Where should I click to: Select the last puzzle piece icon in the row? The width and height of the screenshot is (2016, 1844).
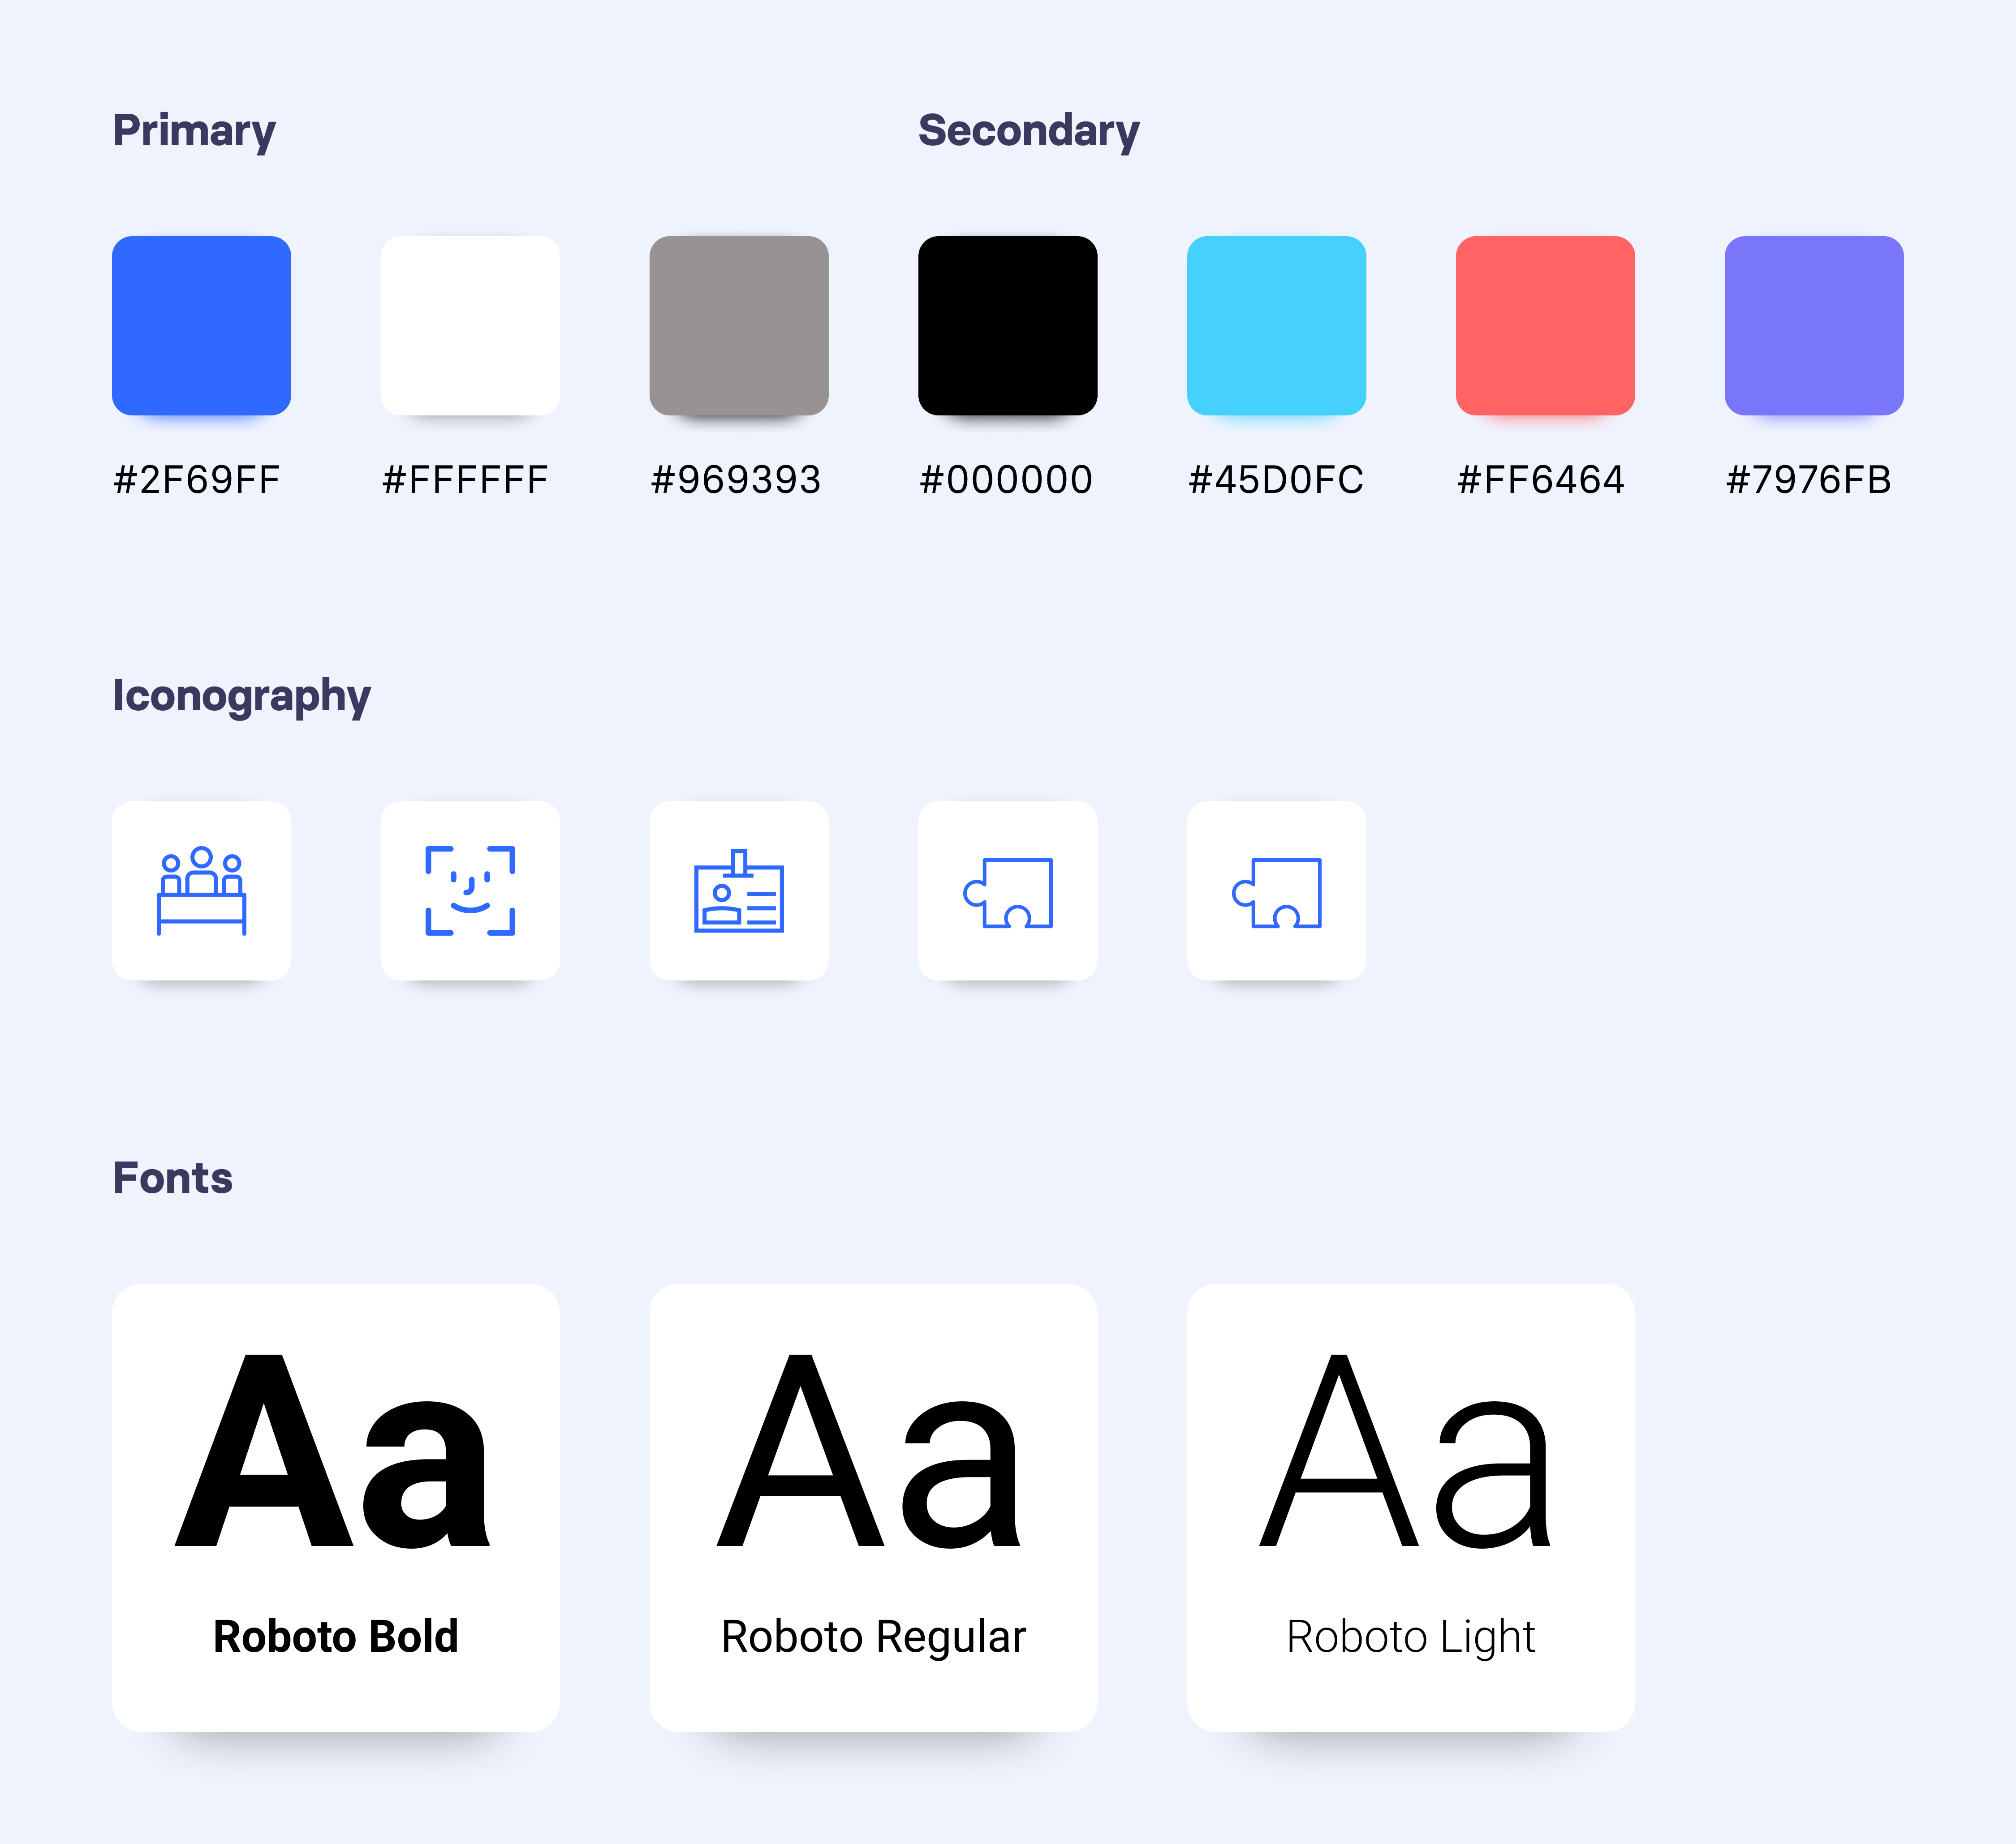[1277, 890]
